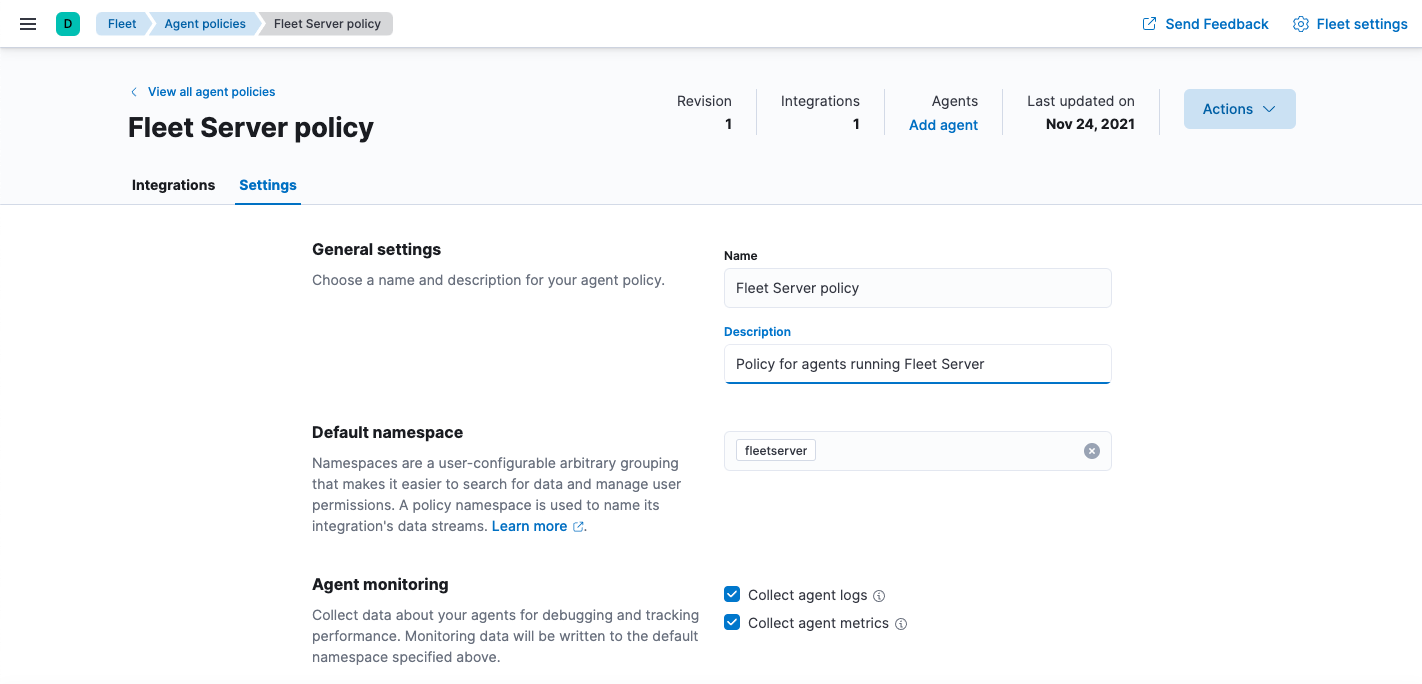The width and height of the screenshot is (1422, 684).
Task: Click the back chevron before View all agent policies
Action: 133,91
